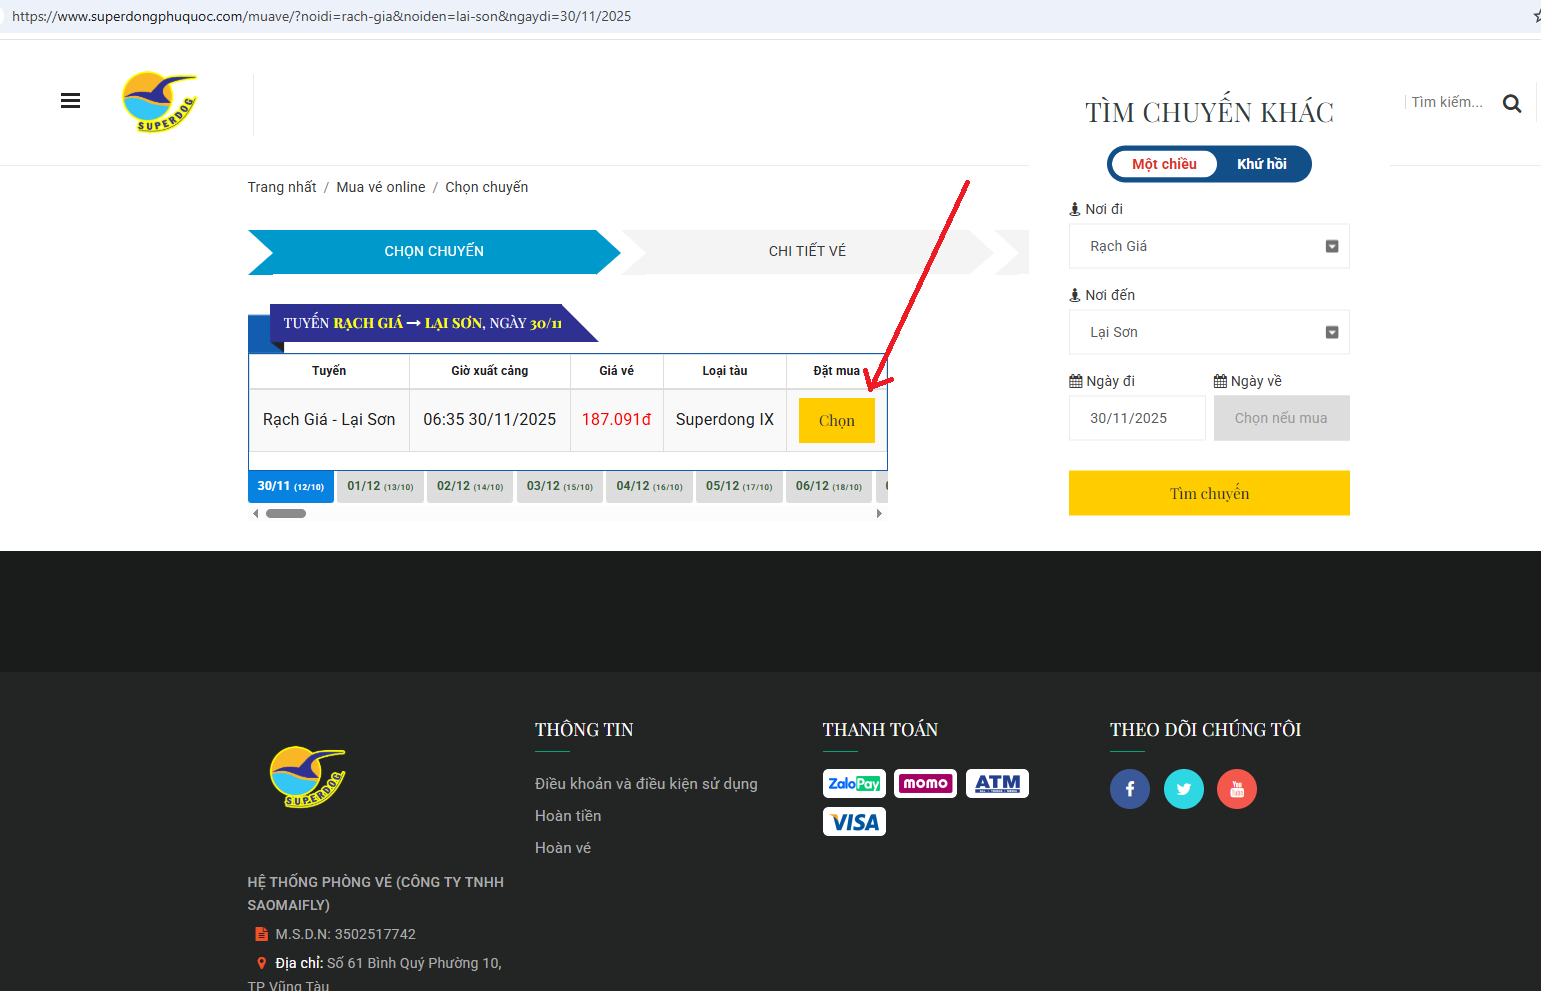Click the search magnifier icon
Image resolution: width=1541 pixels, height=991 pixels.
1511,104
